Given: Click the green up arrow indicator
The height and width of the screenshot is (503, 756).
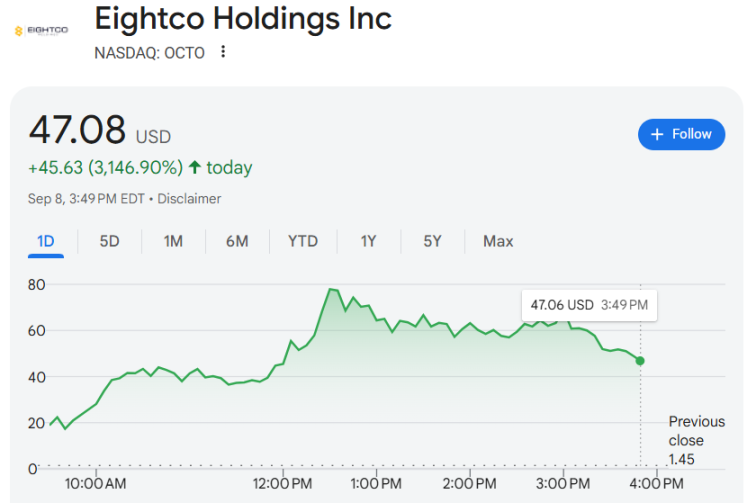Looking at the screenshot, I should pos(195,168).
